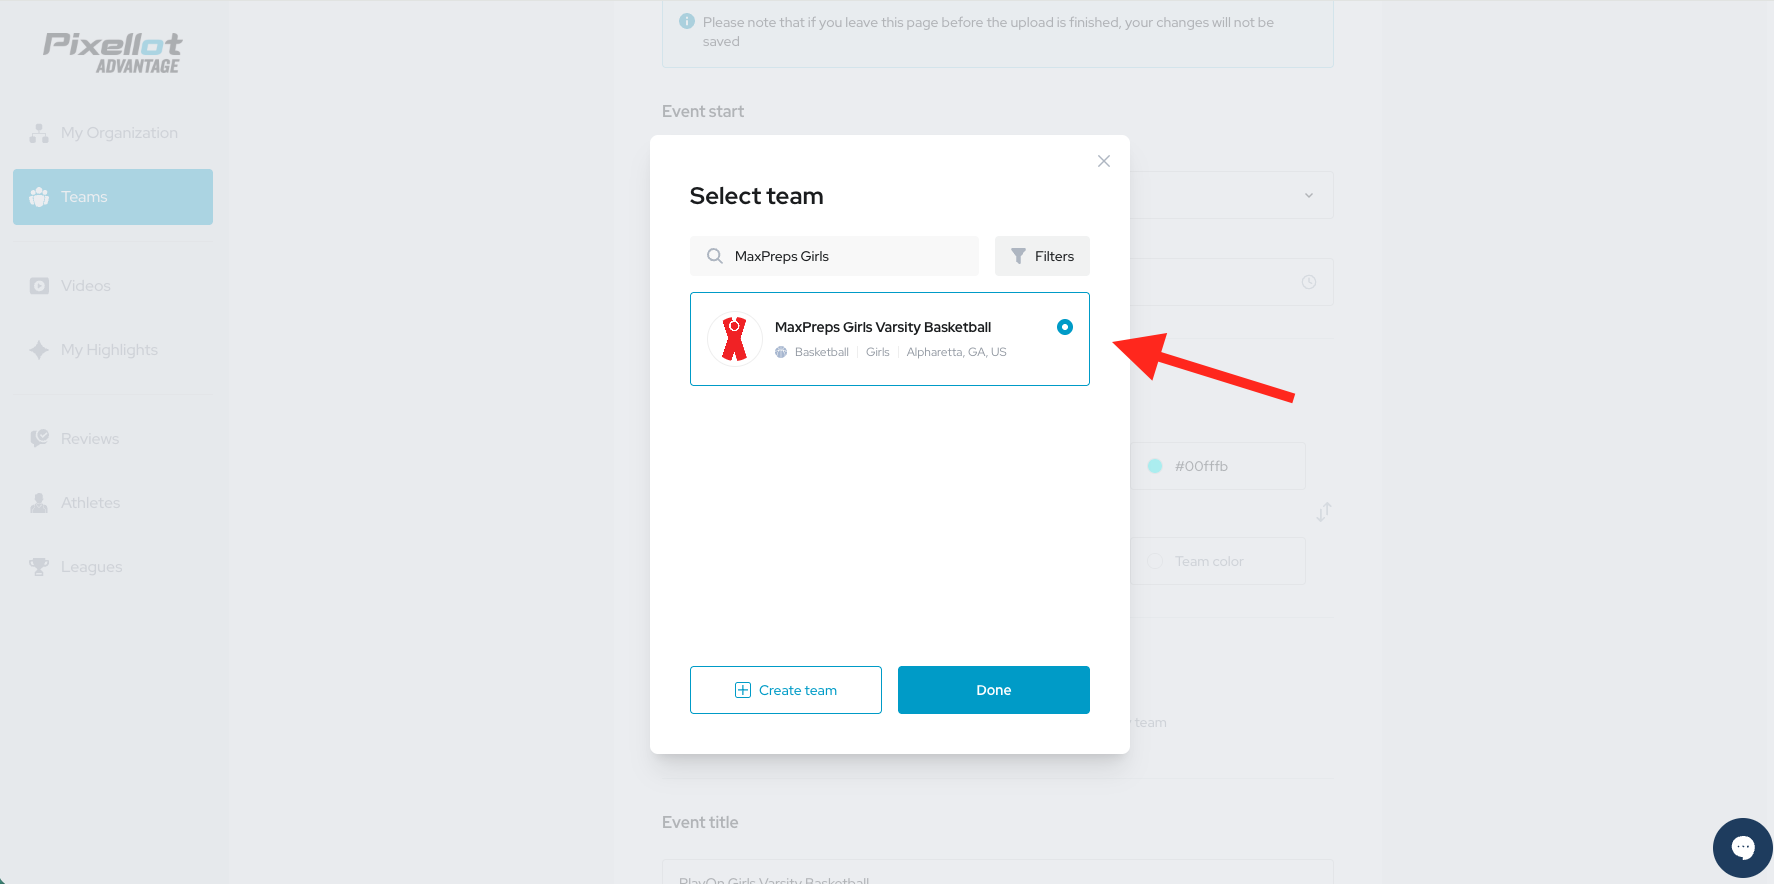Close the Select team dialog
Viewport: 1774px width, 884px height.
pos(1103,161)
